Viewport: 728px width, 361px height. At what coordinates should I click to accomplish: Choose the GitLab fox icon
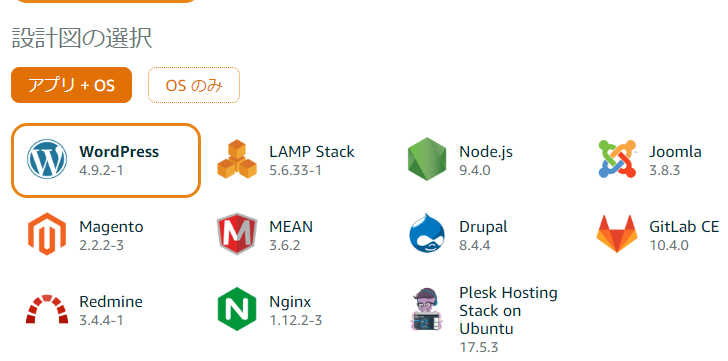[x=617, y=234]
